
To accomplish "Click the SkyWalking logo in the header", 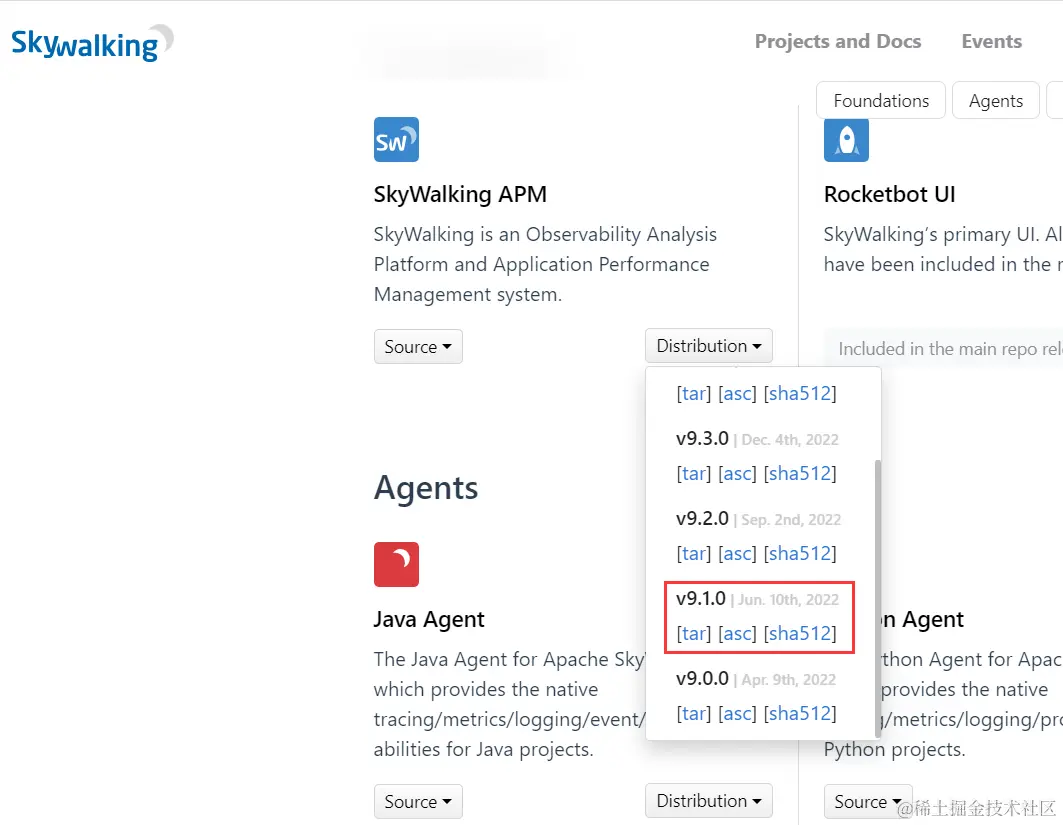I will (x=92, y=43).
